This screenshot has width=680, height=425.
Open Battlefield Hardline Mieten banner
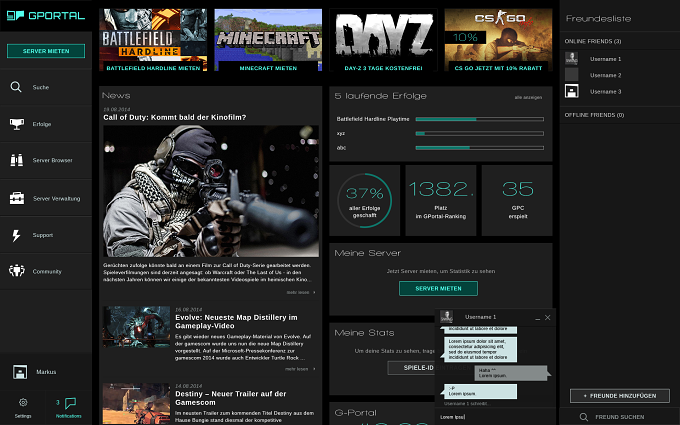click(x=153, y=40)
